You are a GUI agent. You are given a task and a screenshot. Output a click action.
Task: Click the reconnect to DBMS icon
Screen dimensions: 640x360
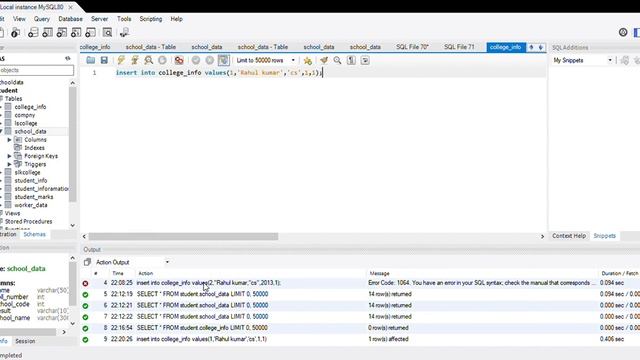(124, 33)
